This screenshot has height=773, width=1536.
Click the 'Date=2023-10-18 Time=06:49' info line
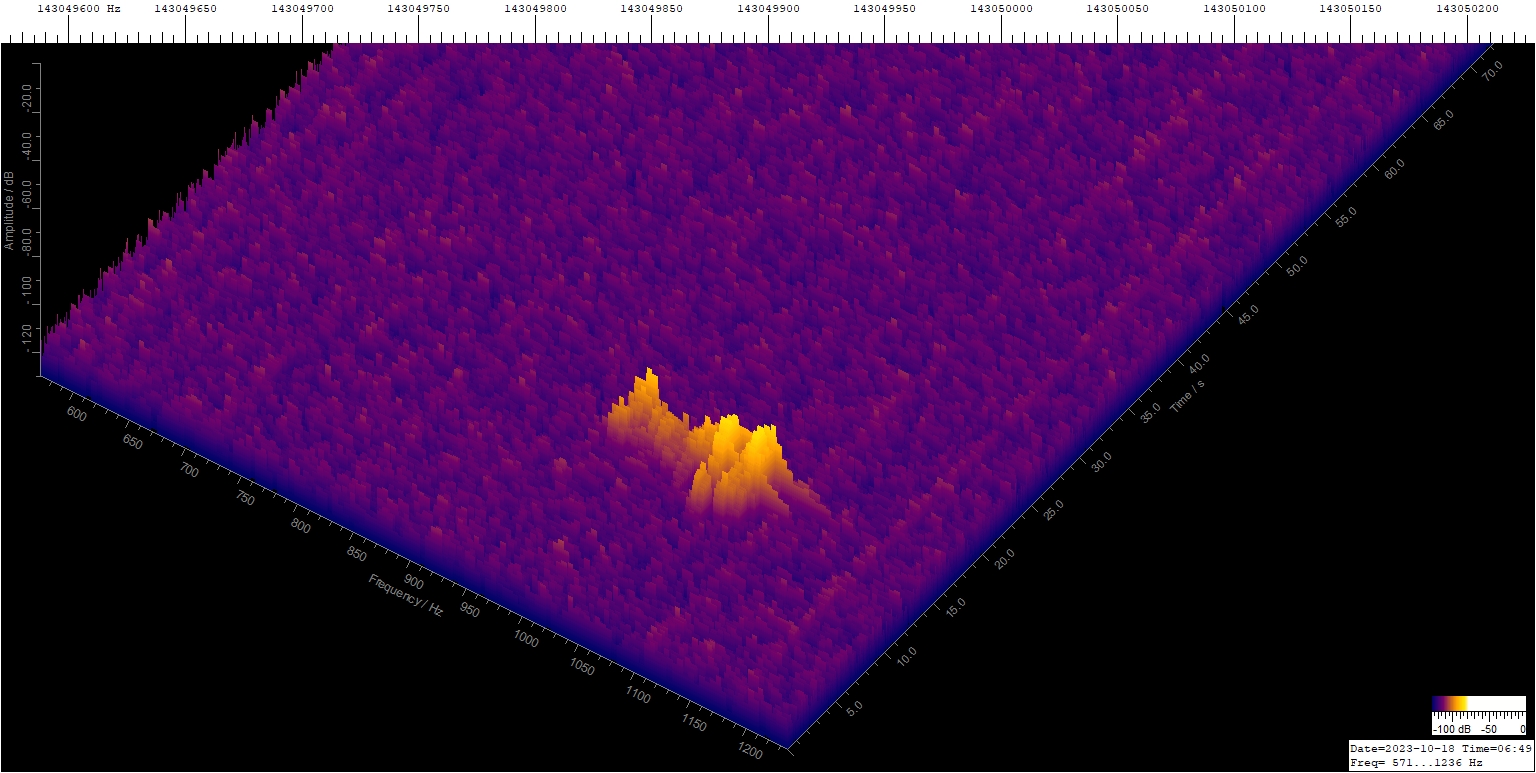(x=1440, y=748)
